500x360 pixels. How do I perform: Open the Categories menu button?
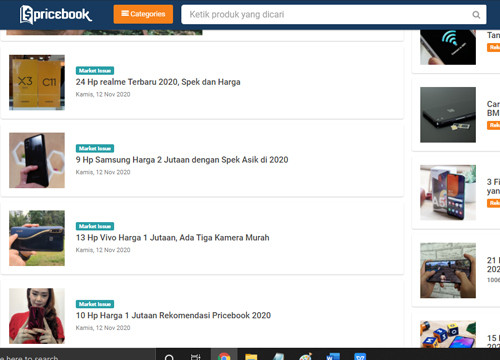pos(143,14)
